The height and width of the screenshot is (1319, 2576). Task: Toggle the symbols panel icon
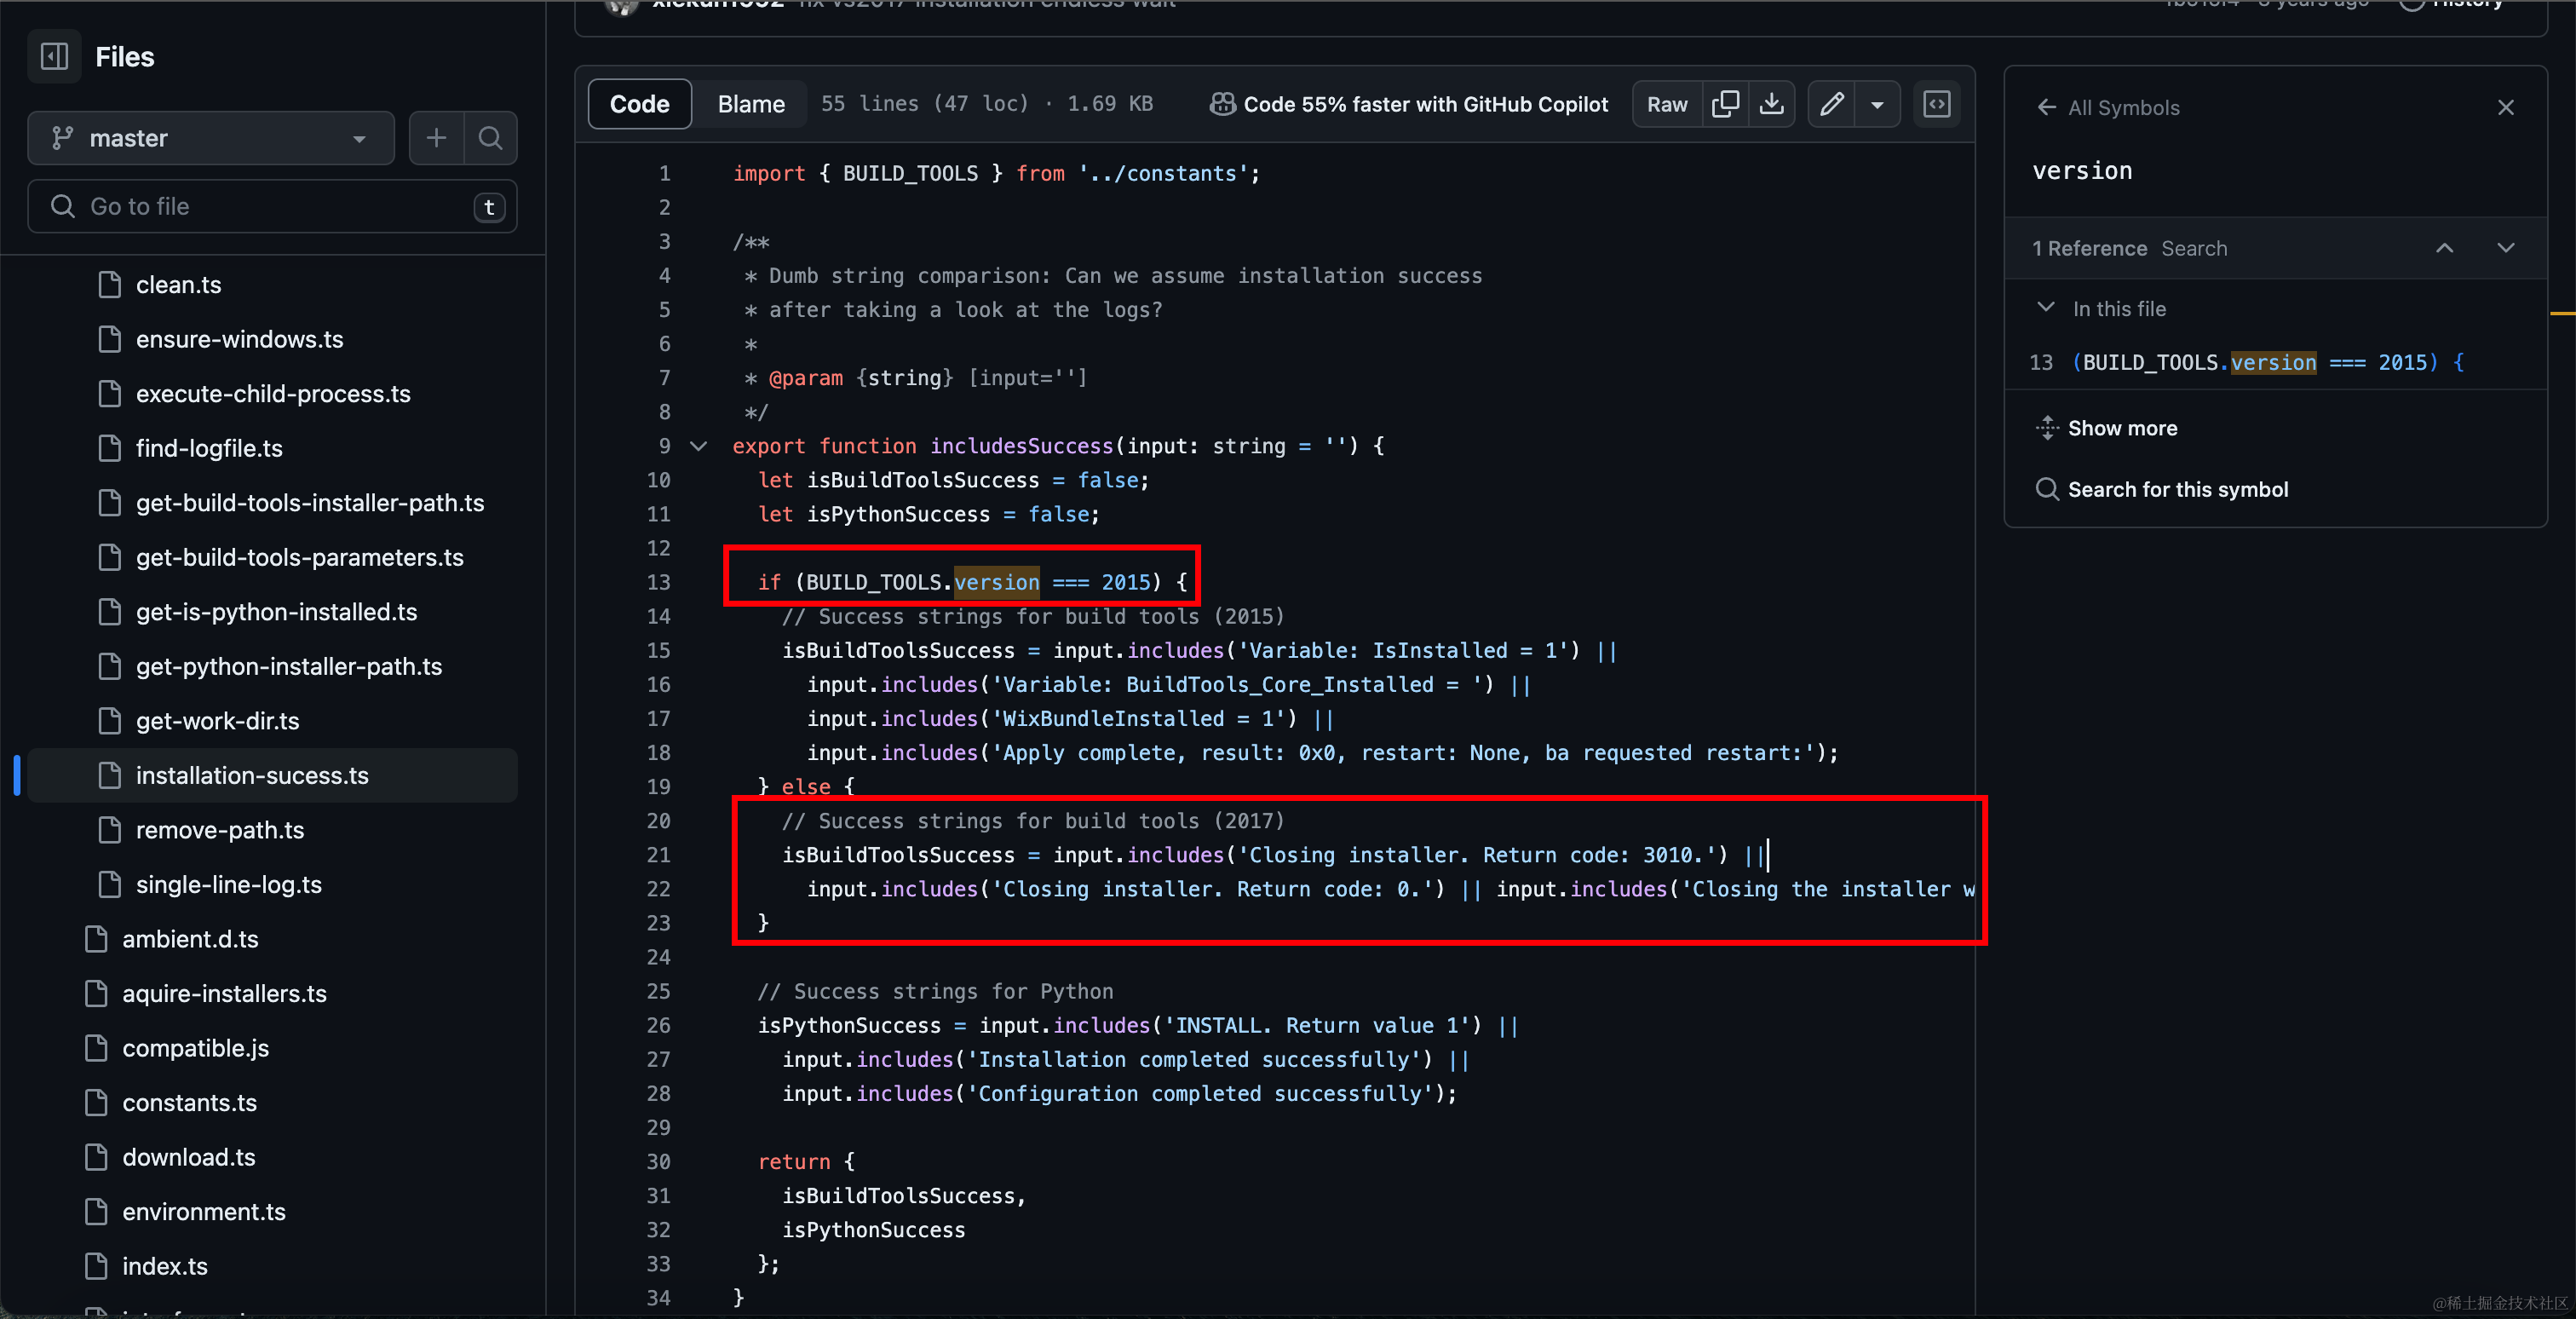point(1937,104)
